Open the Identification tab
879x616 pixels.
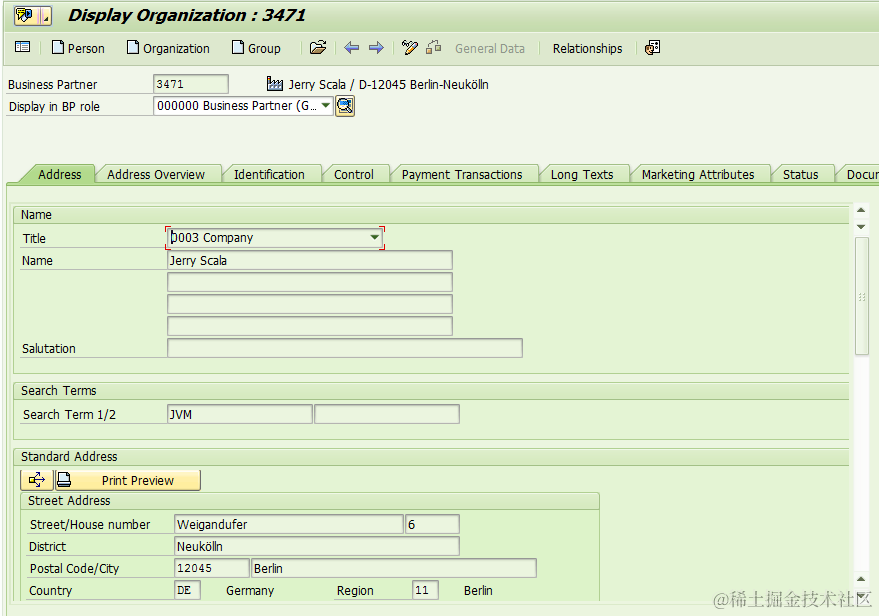(269, 174)
